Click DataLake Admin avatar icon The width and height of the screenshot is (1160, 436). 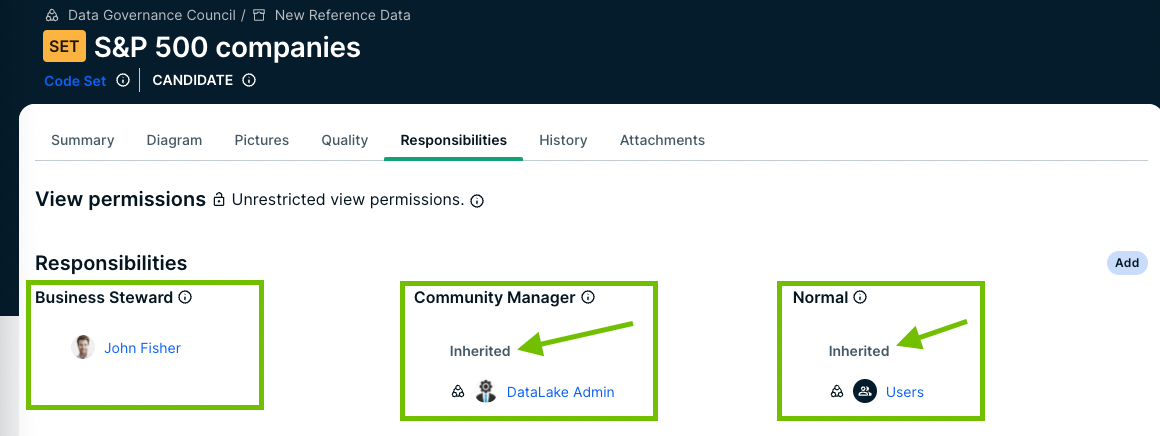point(486,392)
